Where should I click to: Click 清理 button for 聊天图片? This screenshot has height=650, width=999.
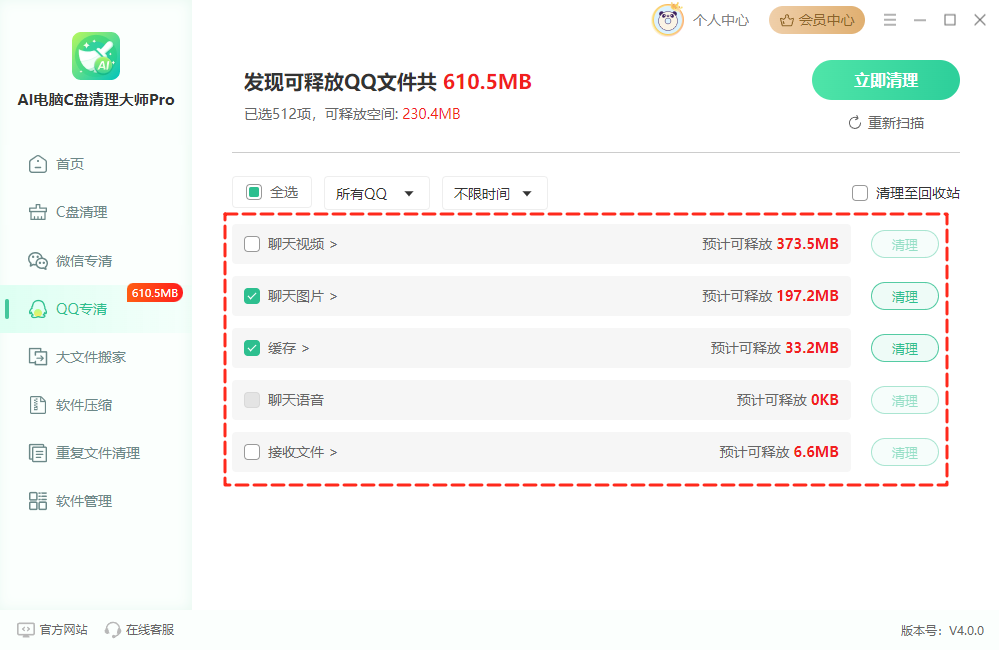(x=905, y=296)
